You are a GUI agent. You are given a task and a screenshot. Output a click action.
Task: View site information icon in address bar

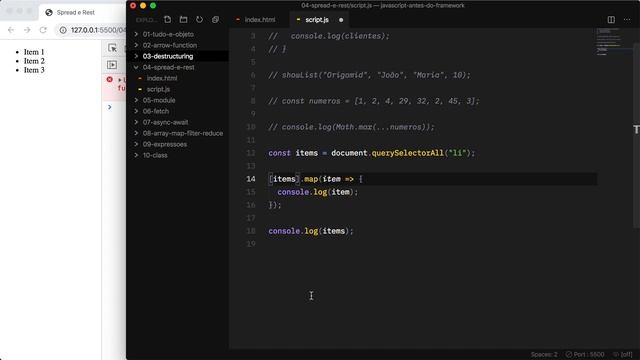click(x=63, y=30)
